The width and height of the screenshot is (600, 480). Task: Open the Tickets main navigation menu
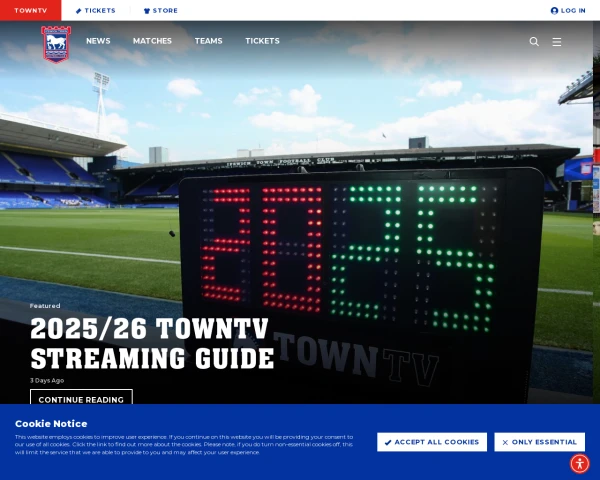(x=262, y=41)
